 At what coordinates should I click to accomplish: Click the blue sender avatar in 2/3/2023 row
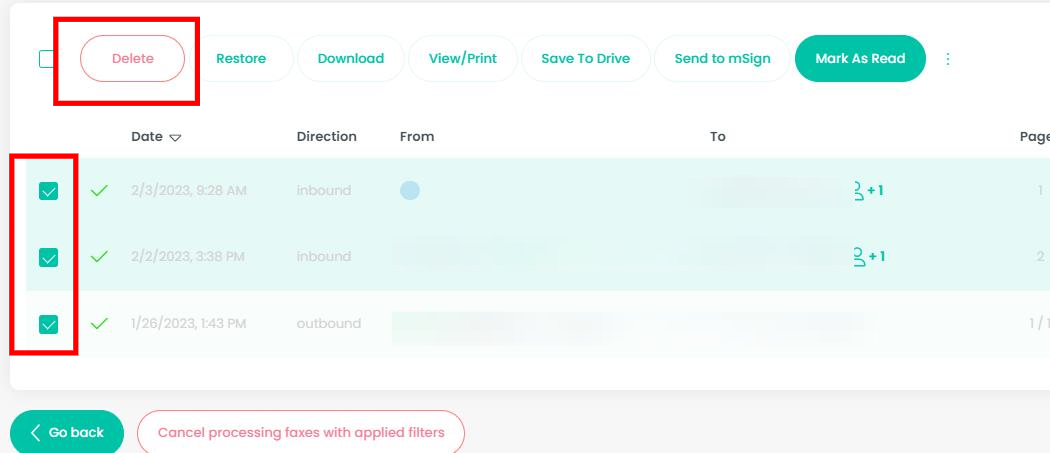tap(410, 191)
